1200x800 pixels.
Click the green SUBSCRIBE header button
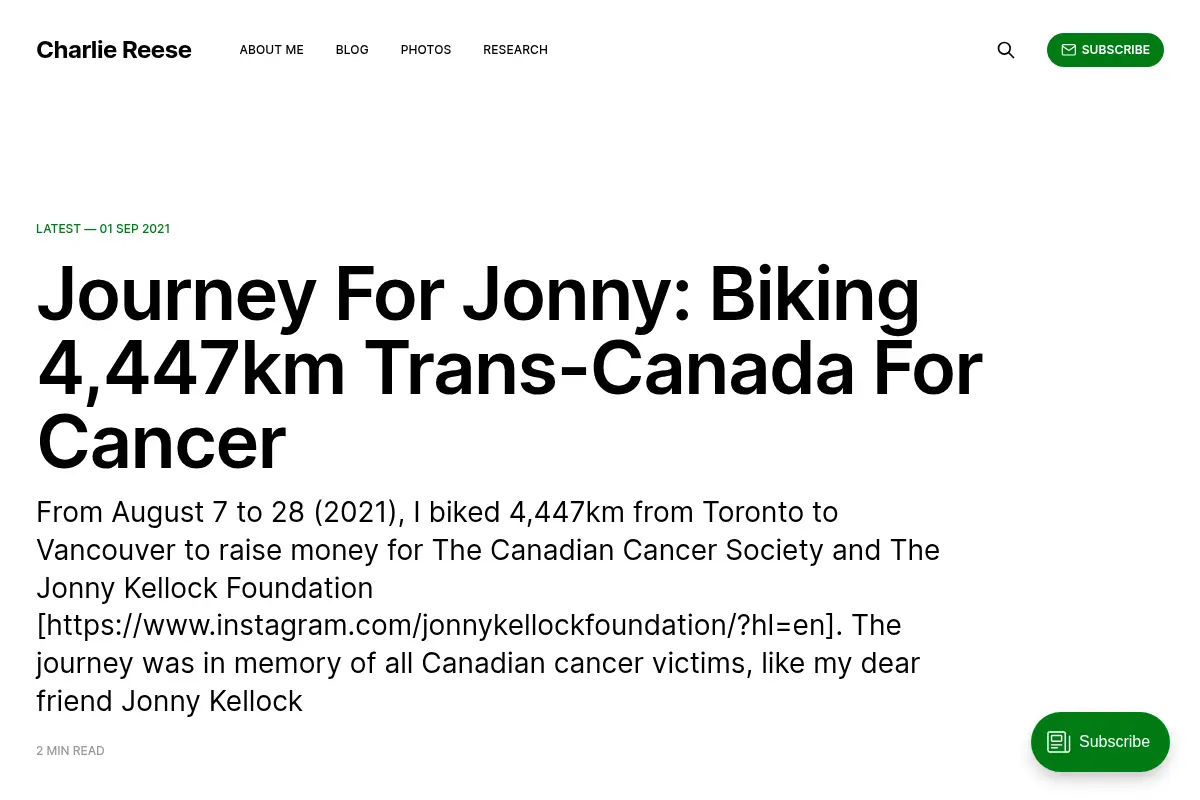click(1105, 50)
